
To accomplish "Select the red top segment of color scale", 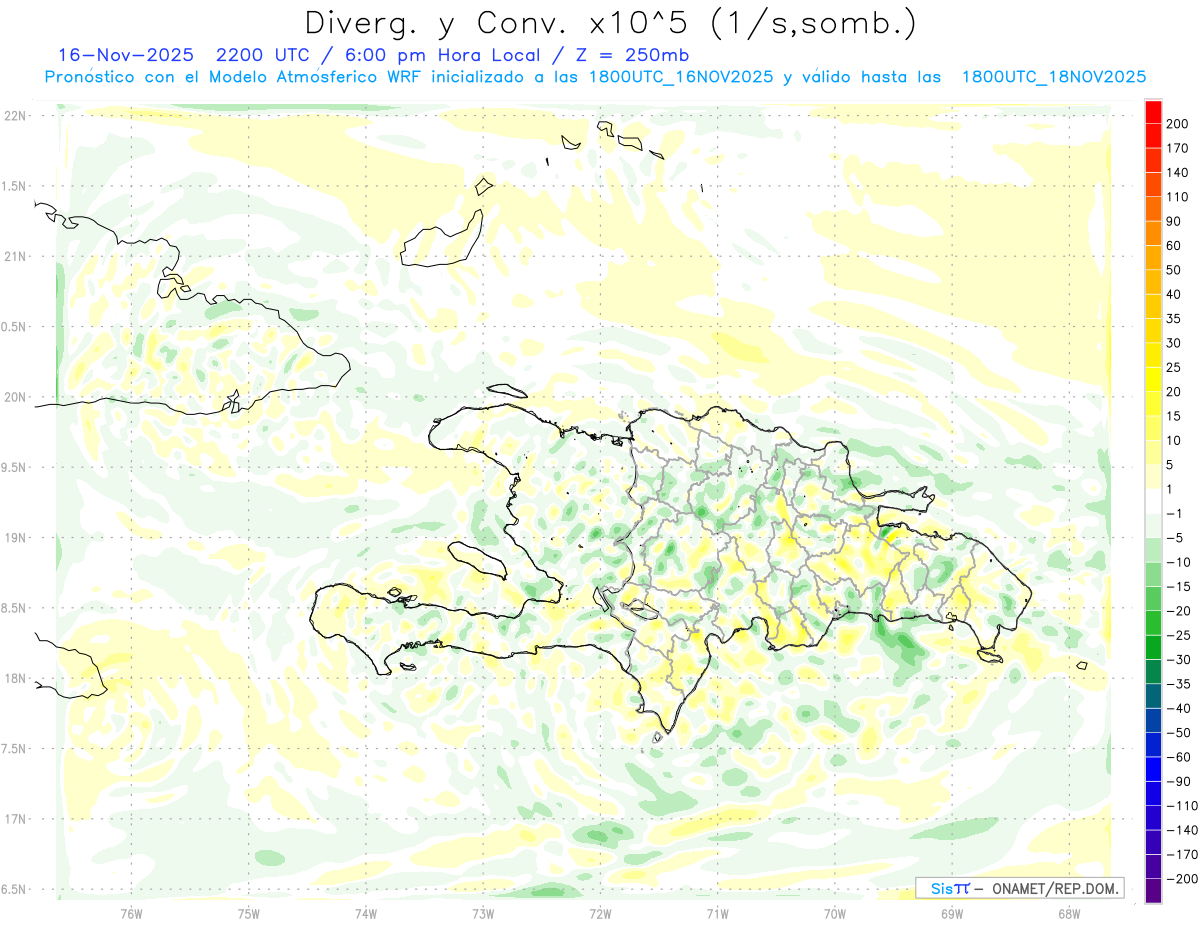I will tap(1154, 110).
